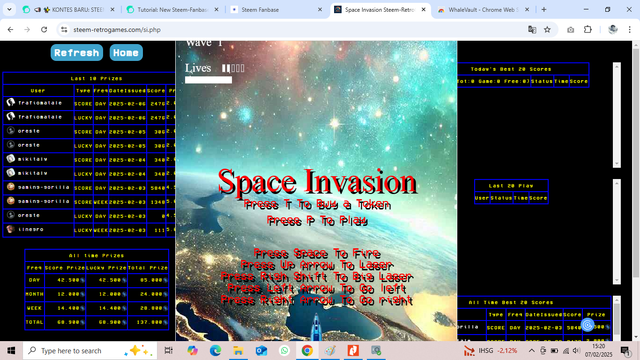Click the Chrome taskbar icon
The height and width of the screenshot is (360, 640).
pyautogui.click(x=307, y=351)
